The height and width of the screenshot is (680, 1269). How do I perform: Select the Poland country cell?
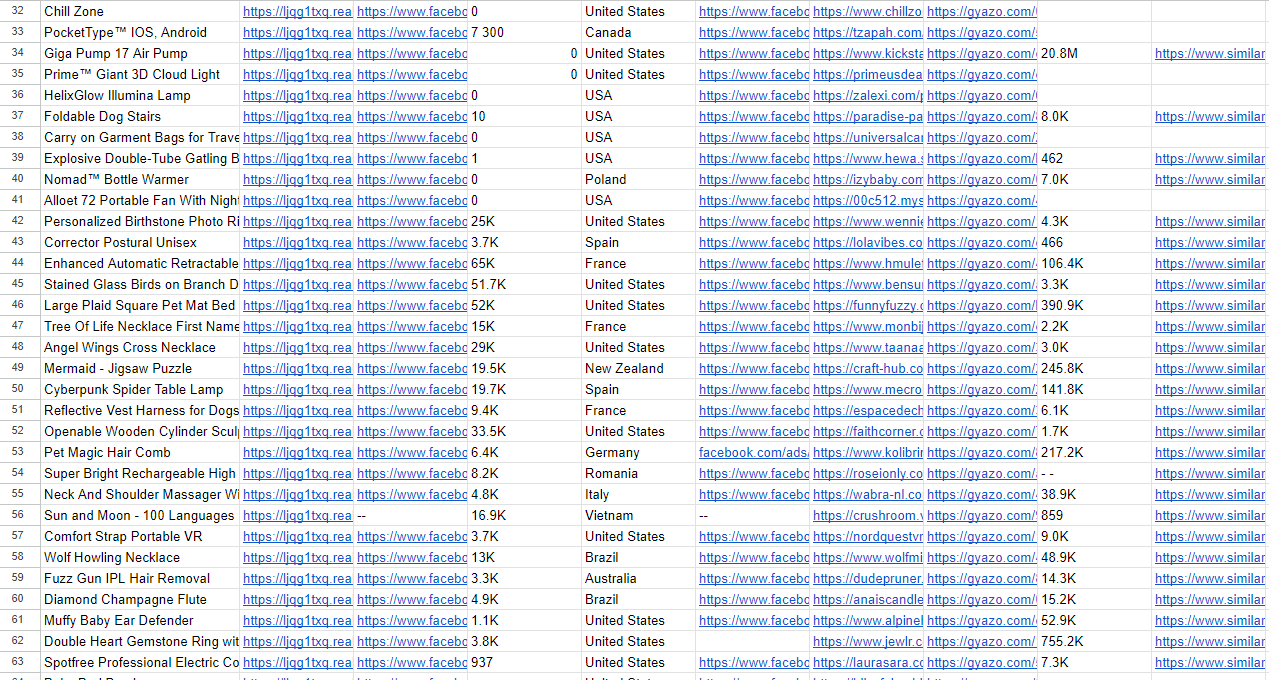638,180
